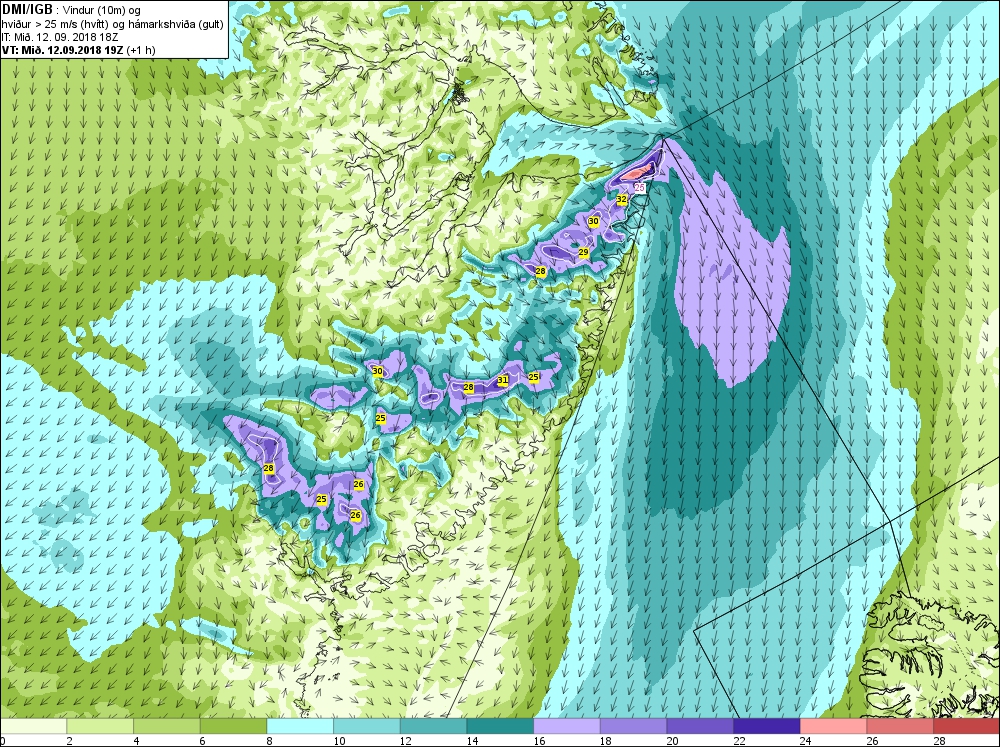Screen dimensions: 1000x747
Task: Select the salmon 26–28 m/s legend swatch
Action: (900, 726)
